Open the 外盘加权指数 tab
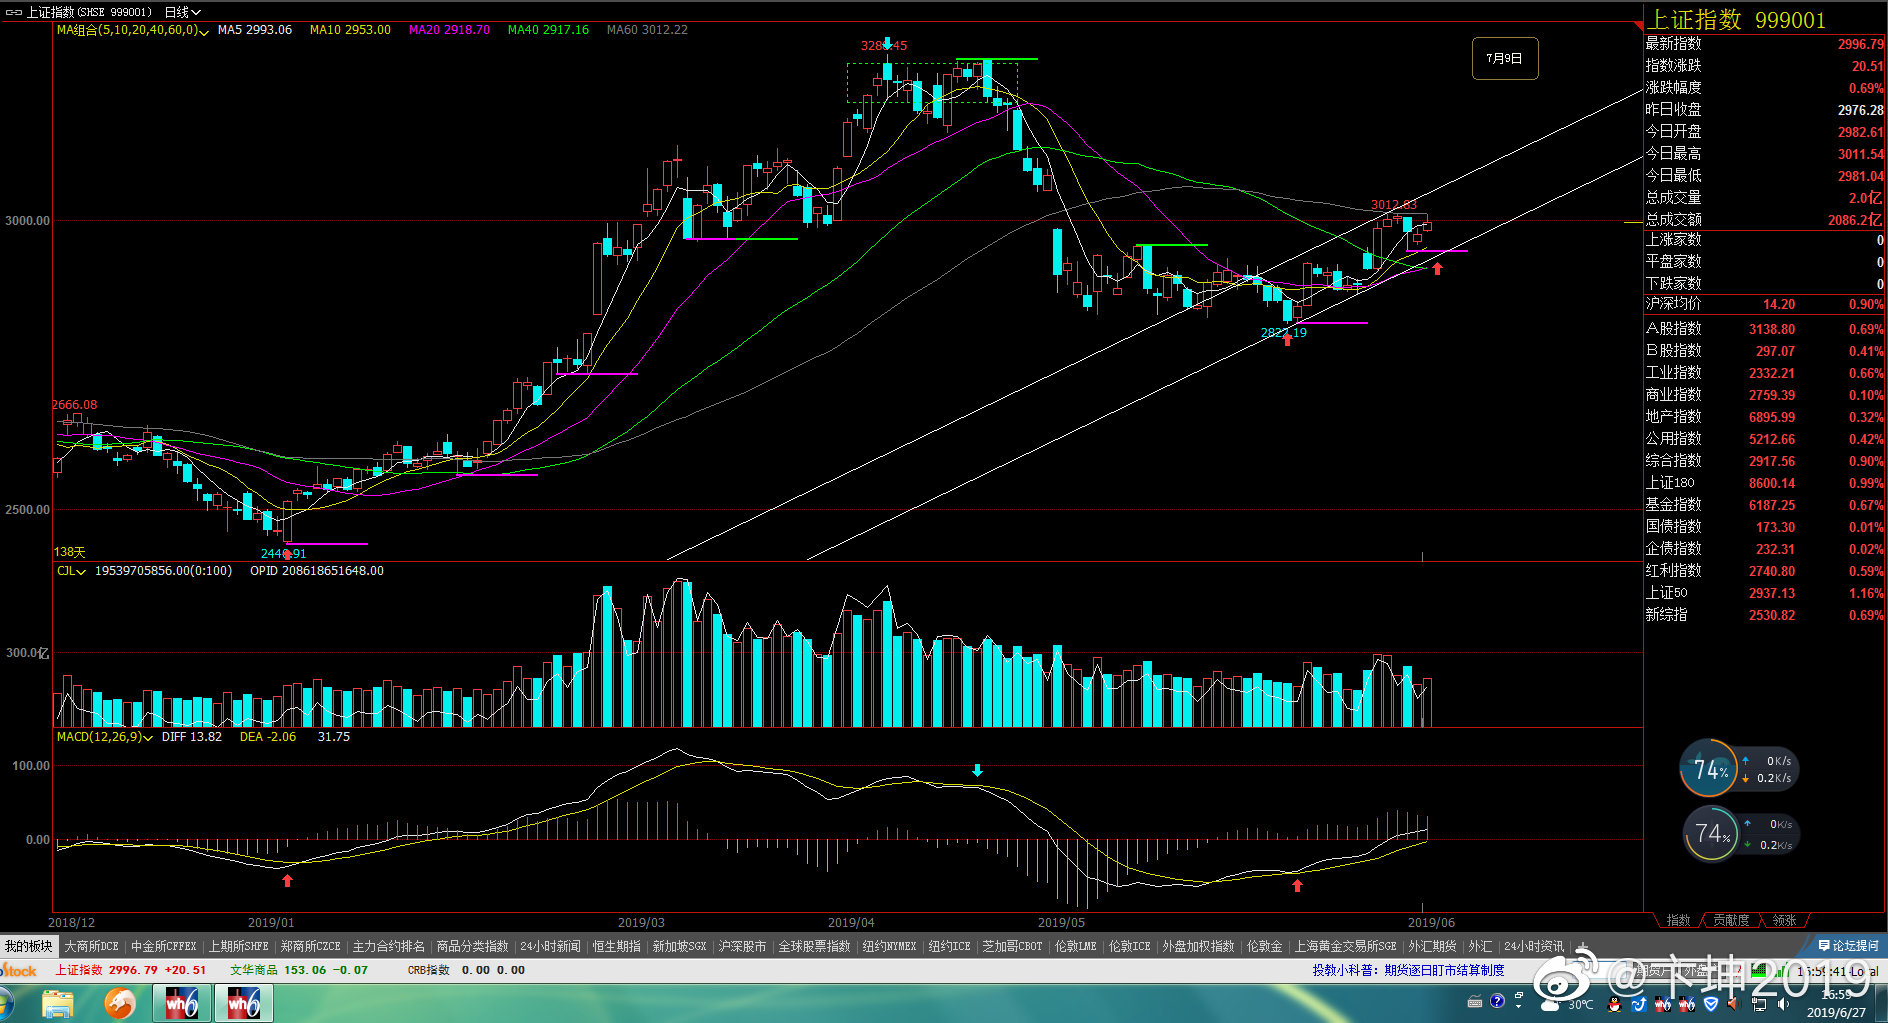Screen dimensions: 1888x1023 point(1198,946)
